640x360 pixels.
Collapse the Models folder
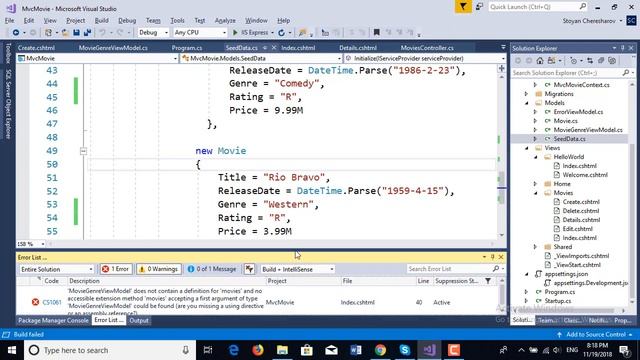[x=527, y=103]
